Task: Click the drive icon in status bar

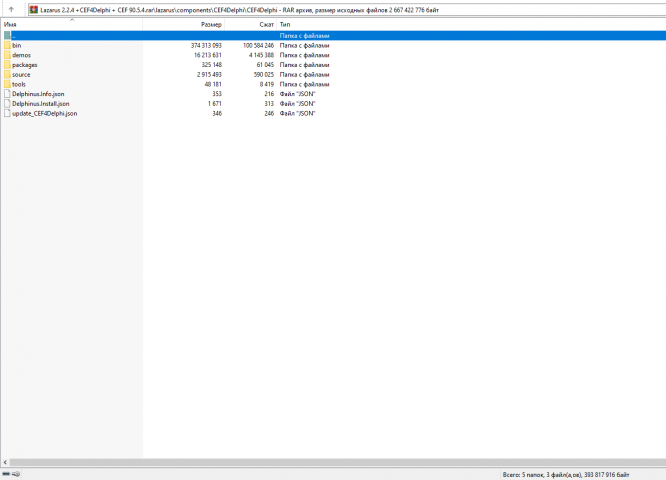Action: [6, 474]
